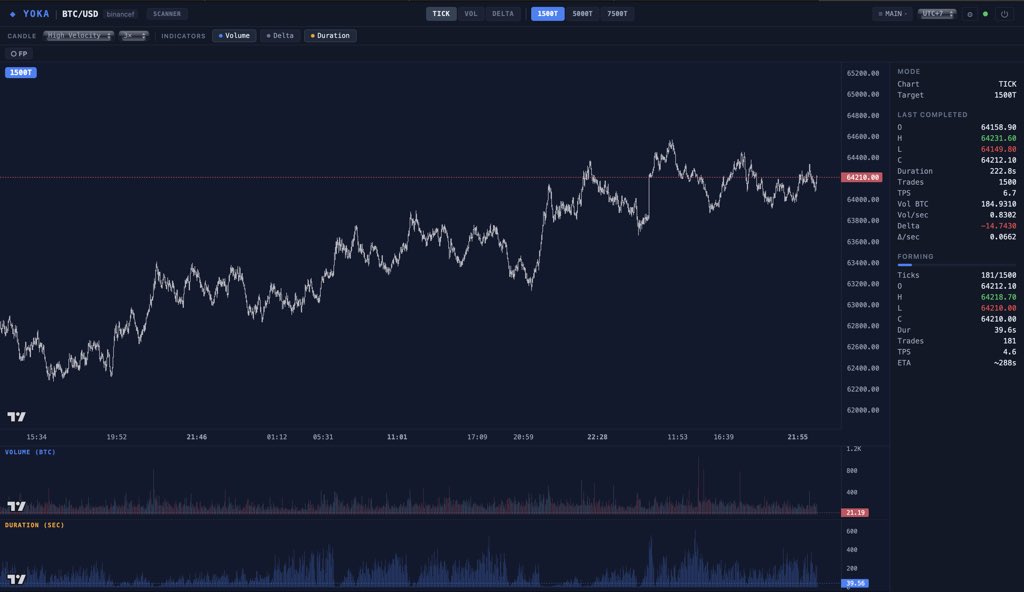Click the binancef exchange label
The width and height of the screenshot is (1024, 592).
[x=120, y=14]
